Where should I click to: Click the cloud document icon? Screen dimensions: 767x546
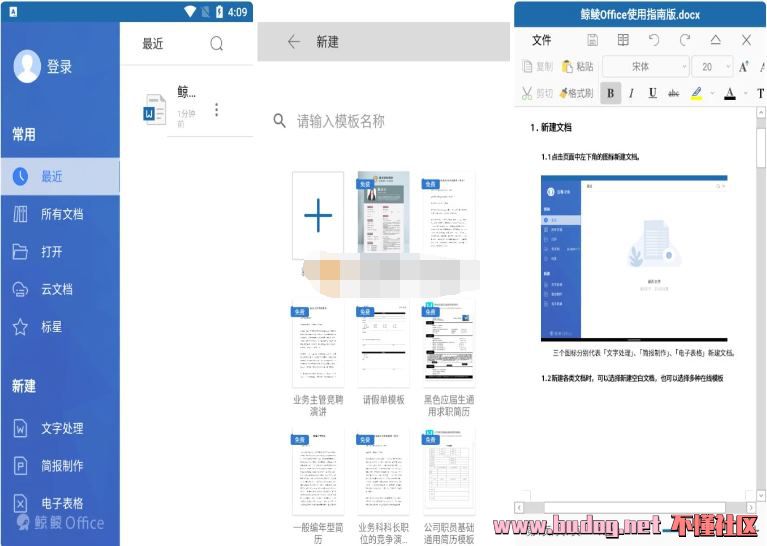pyautogui.click(x=20, y=289)
